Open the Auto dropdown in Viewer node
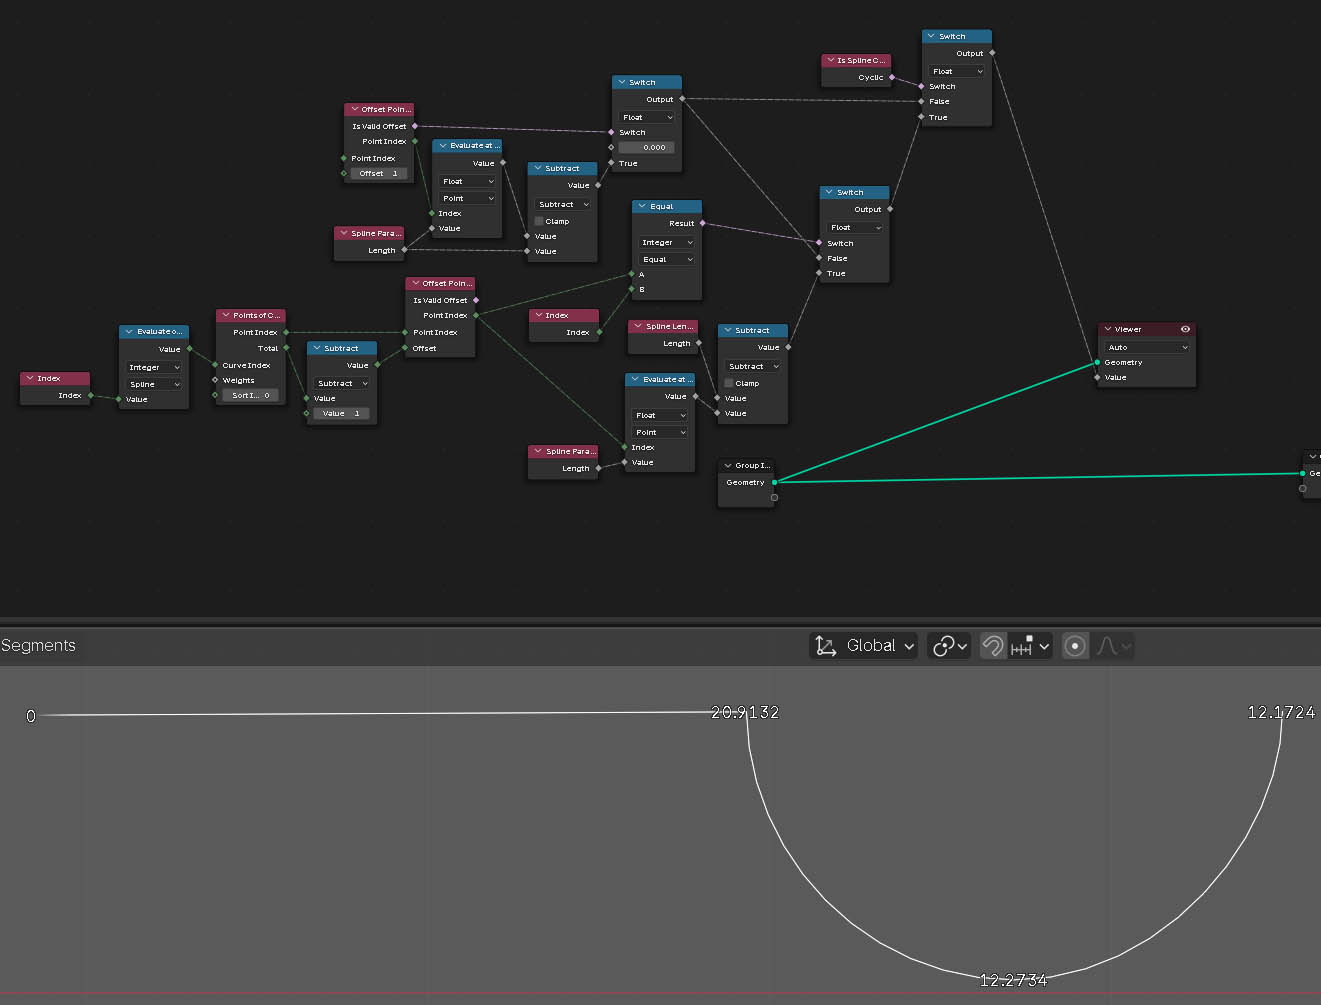Viewport: 1321px width, 1005px height. click(1147, 347)
